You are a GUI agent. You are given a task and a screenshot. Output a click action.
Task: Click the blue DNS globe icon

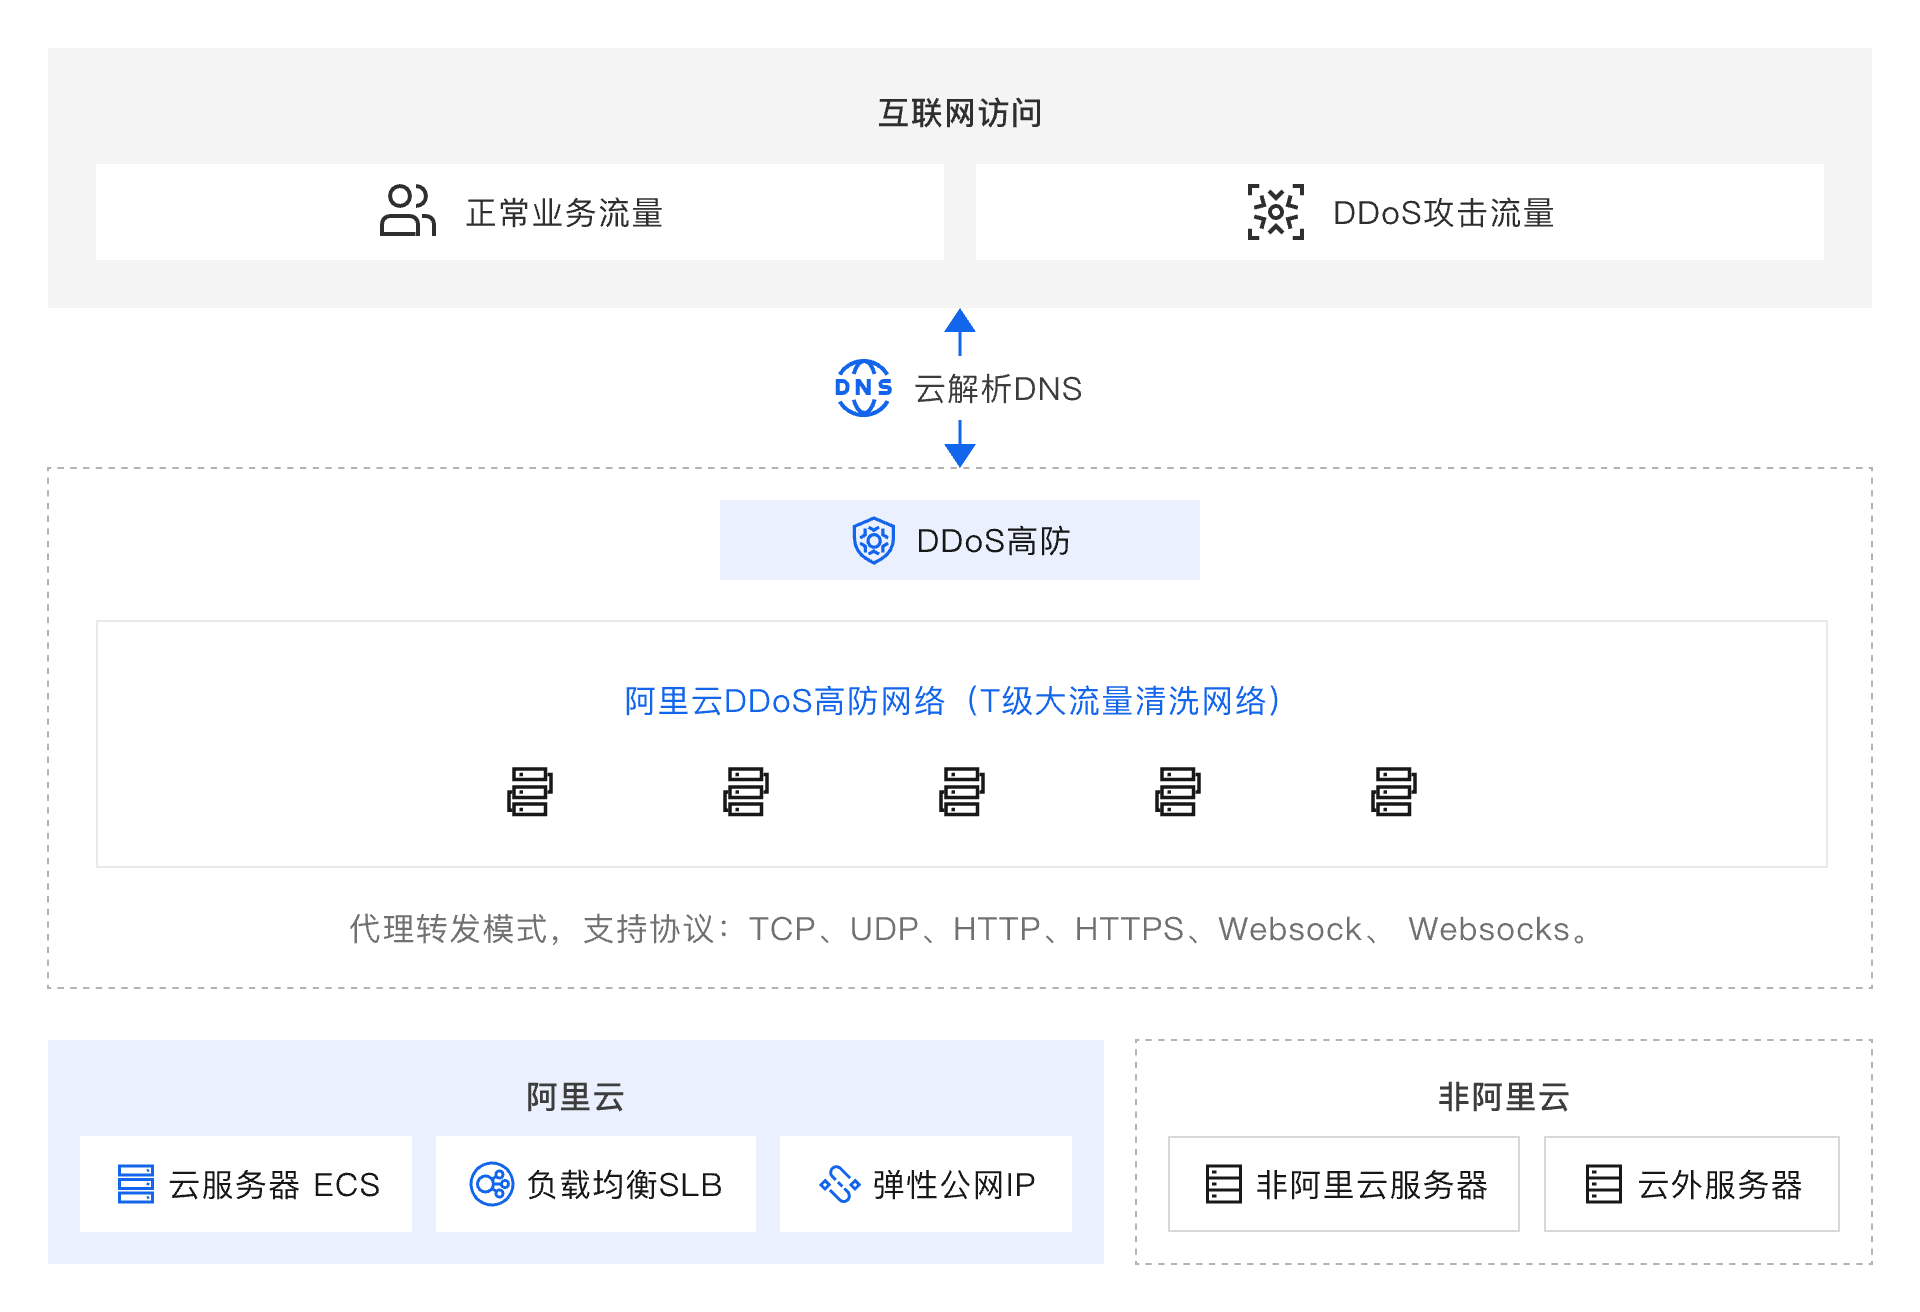863,388
